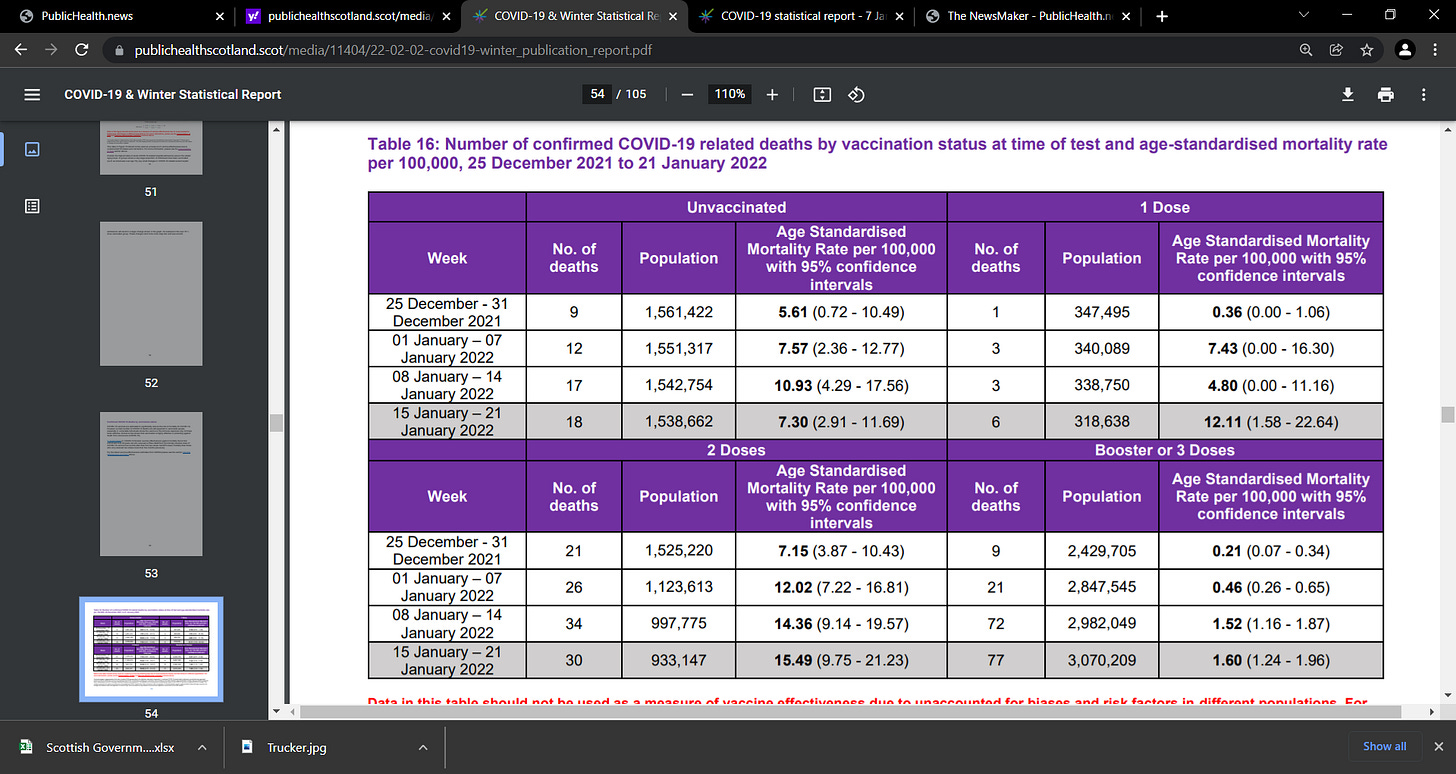Screen dimensions: 1456x774
Task: Close the PublicHealth.news tab
Action: tap(219, 16)
